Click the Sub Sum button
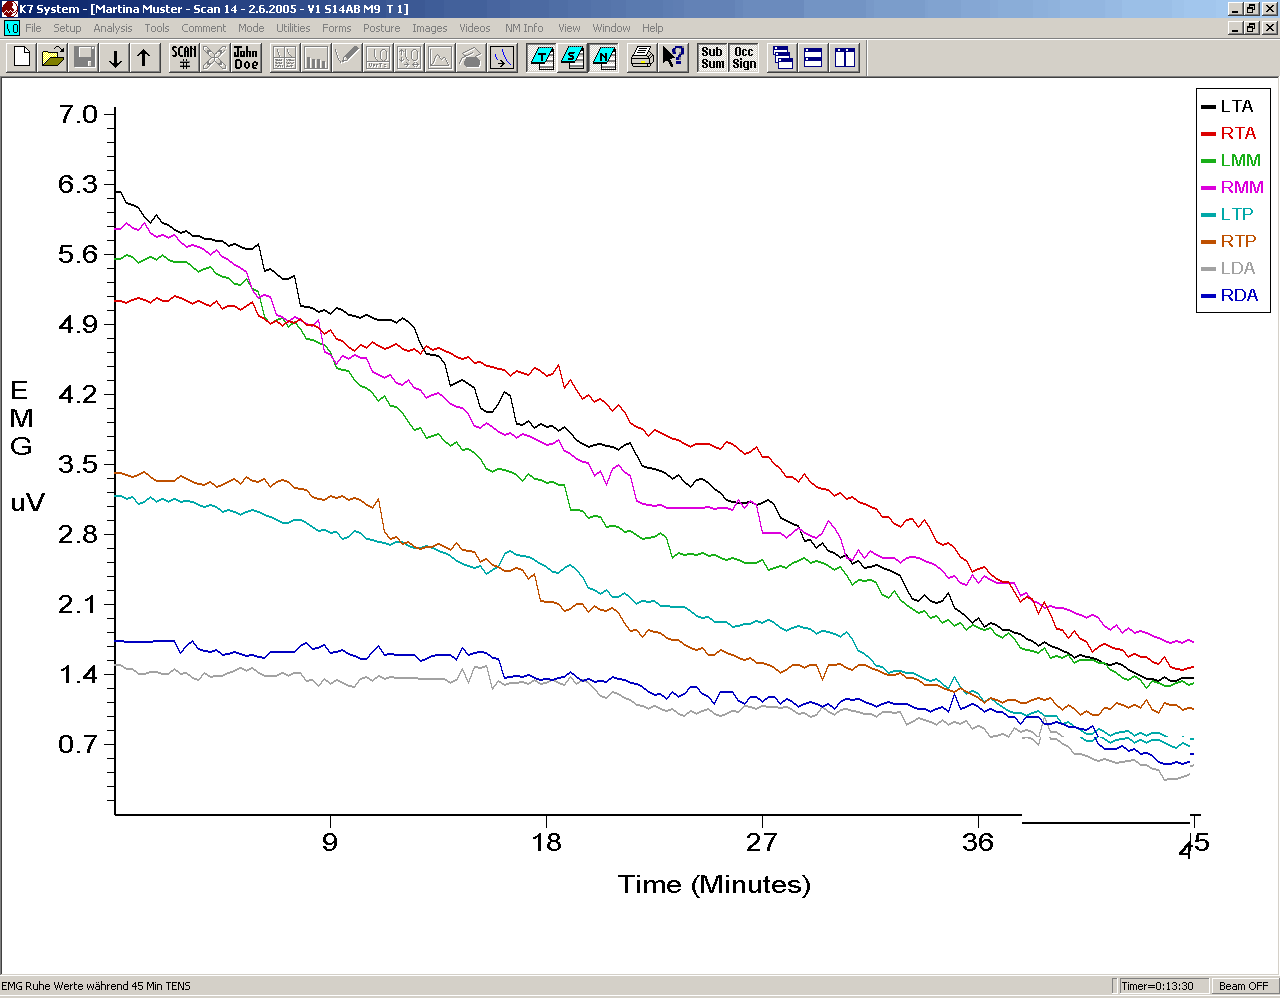Viewport: 1280px width, 998px height. 712,58
